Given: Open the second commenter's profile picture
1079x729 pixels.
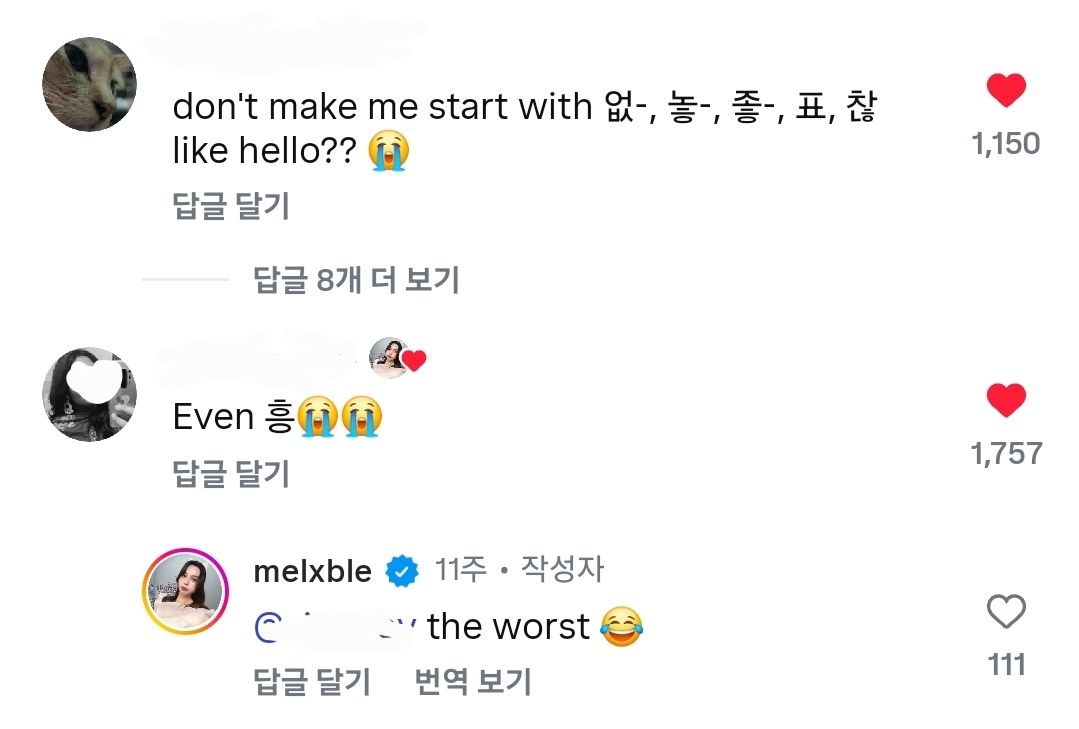Looking at the screenshot, I should pyautogui.click(x=89, y=394).
